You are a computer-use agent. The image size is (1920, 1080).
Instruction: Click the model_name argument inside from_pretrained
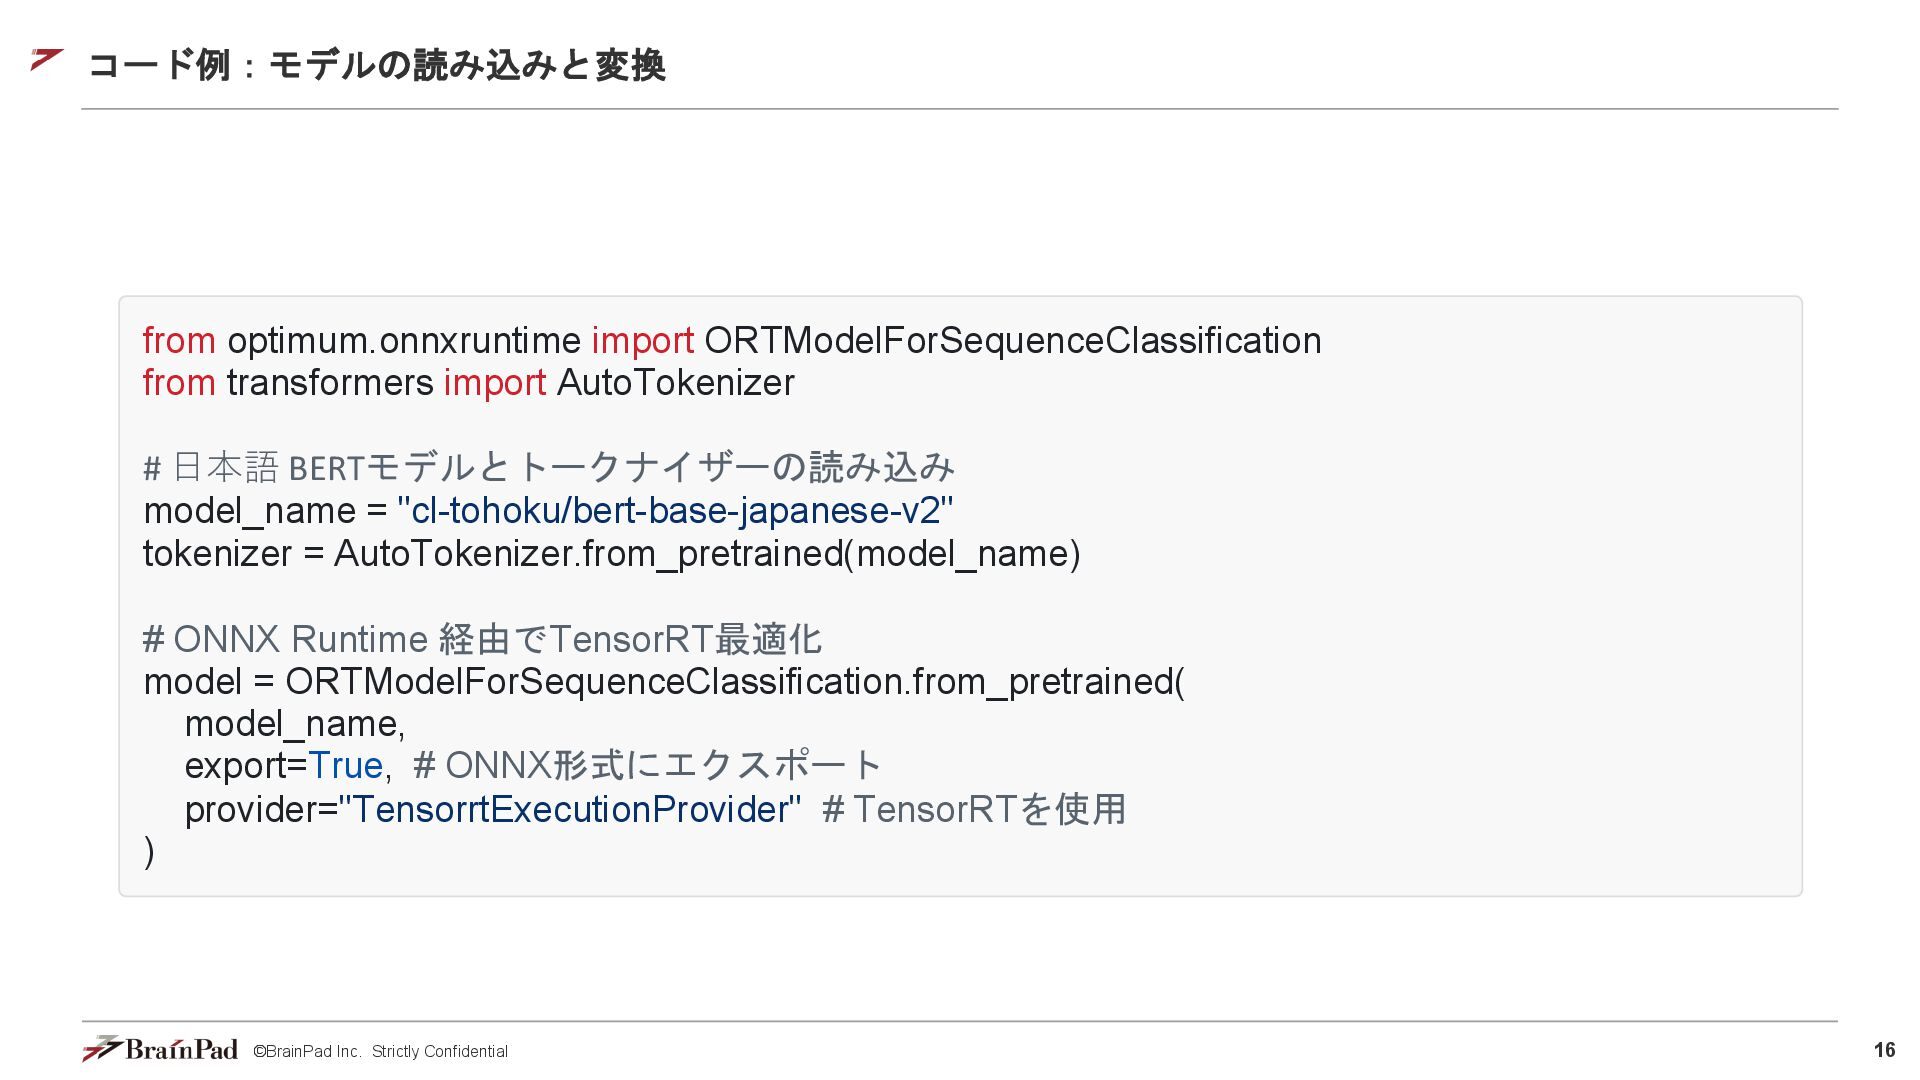click(x=294, y=724)
